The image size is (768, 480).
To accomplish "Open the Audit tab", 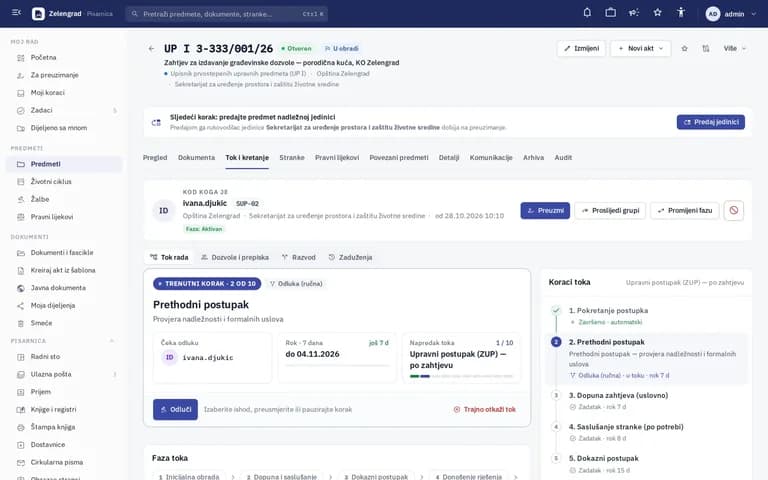I will coord(563,158).
